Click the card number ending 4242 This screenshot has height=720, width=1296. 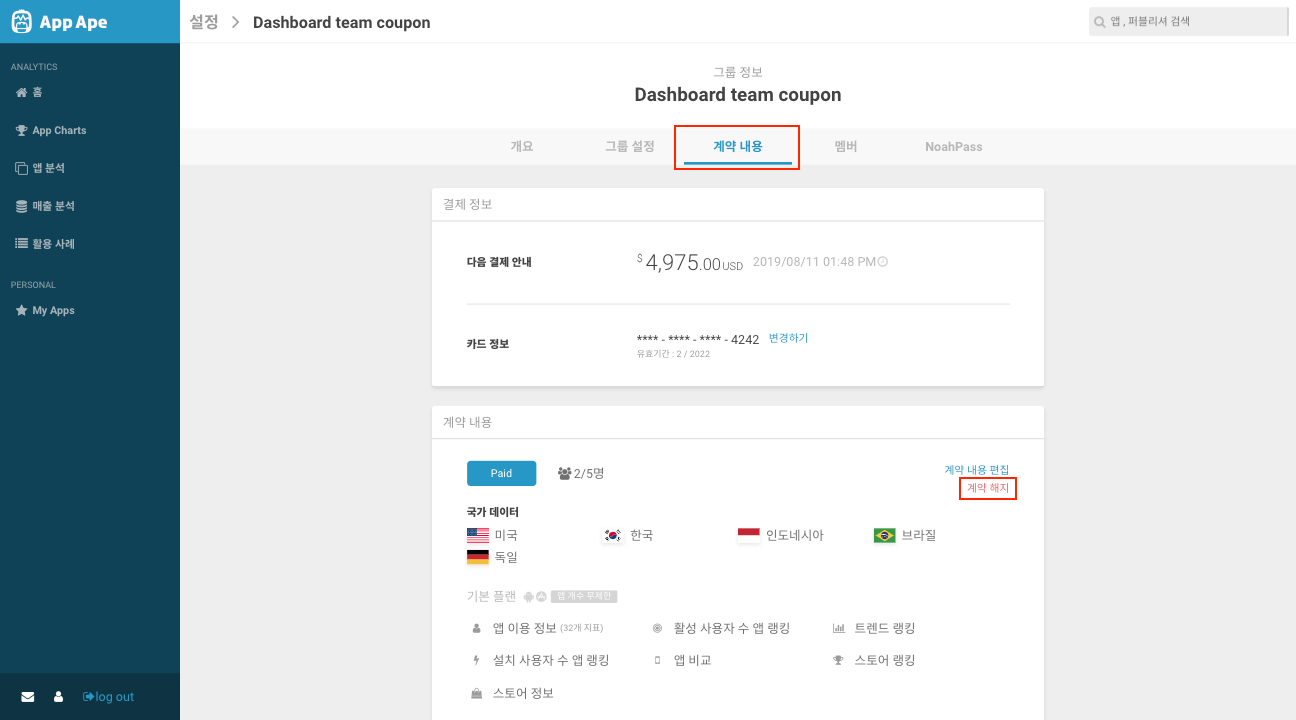pos(698,339)
